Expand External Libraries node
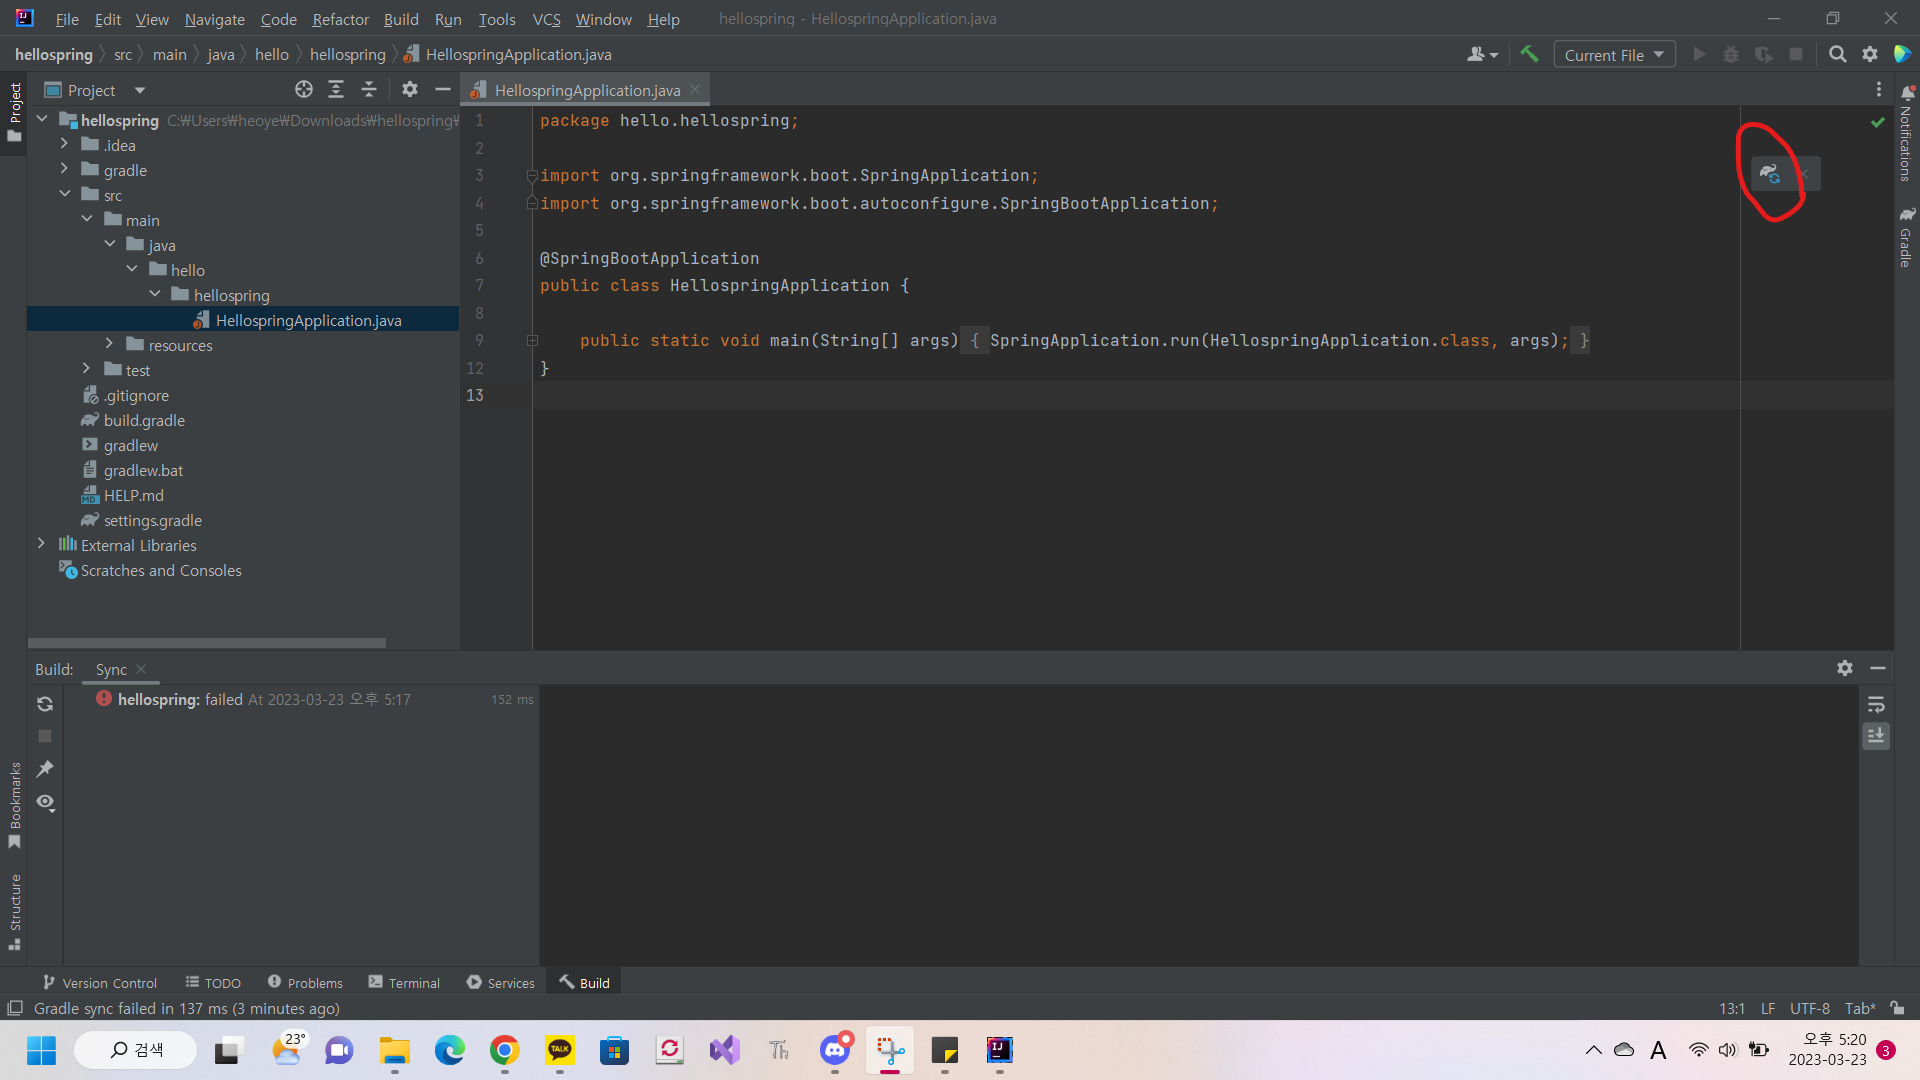 coord(41,545)
